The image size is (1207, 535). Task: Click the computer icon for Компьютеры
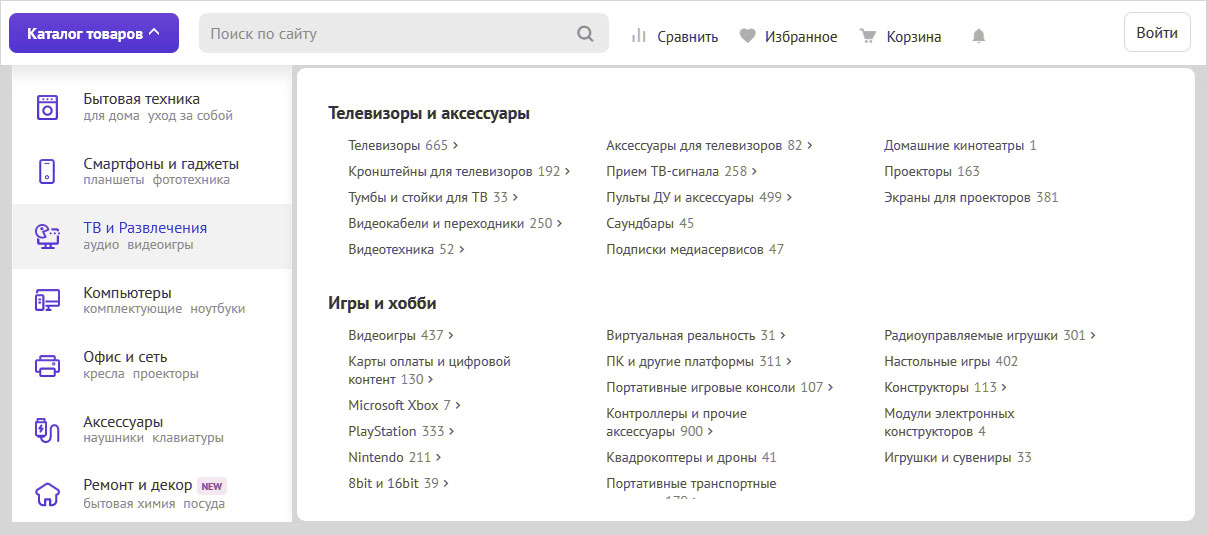click(x=47, y=300)
